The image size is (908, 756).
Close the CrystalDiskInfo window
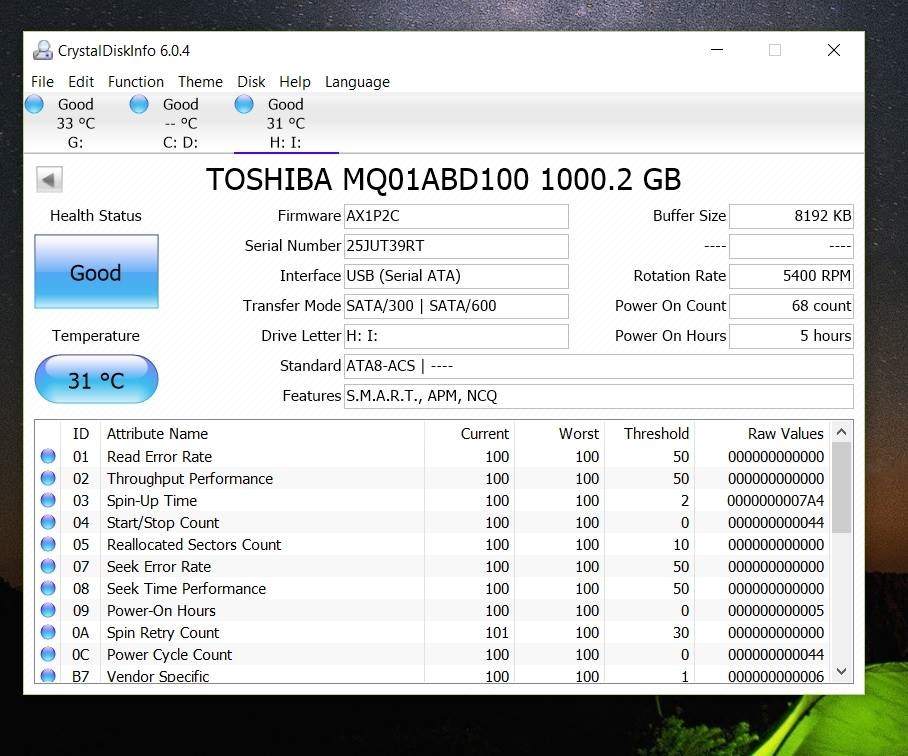coord(833,50)
